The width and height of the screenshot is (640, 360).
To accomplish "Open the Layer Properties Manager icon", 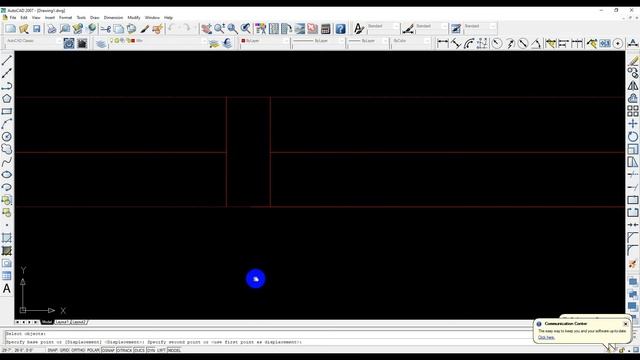I will (x=101, y=43).
